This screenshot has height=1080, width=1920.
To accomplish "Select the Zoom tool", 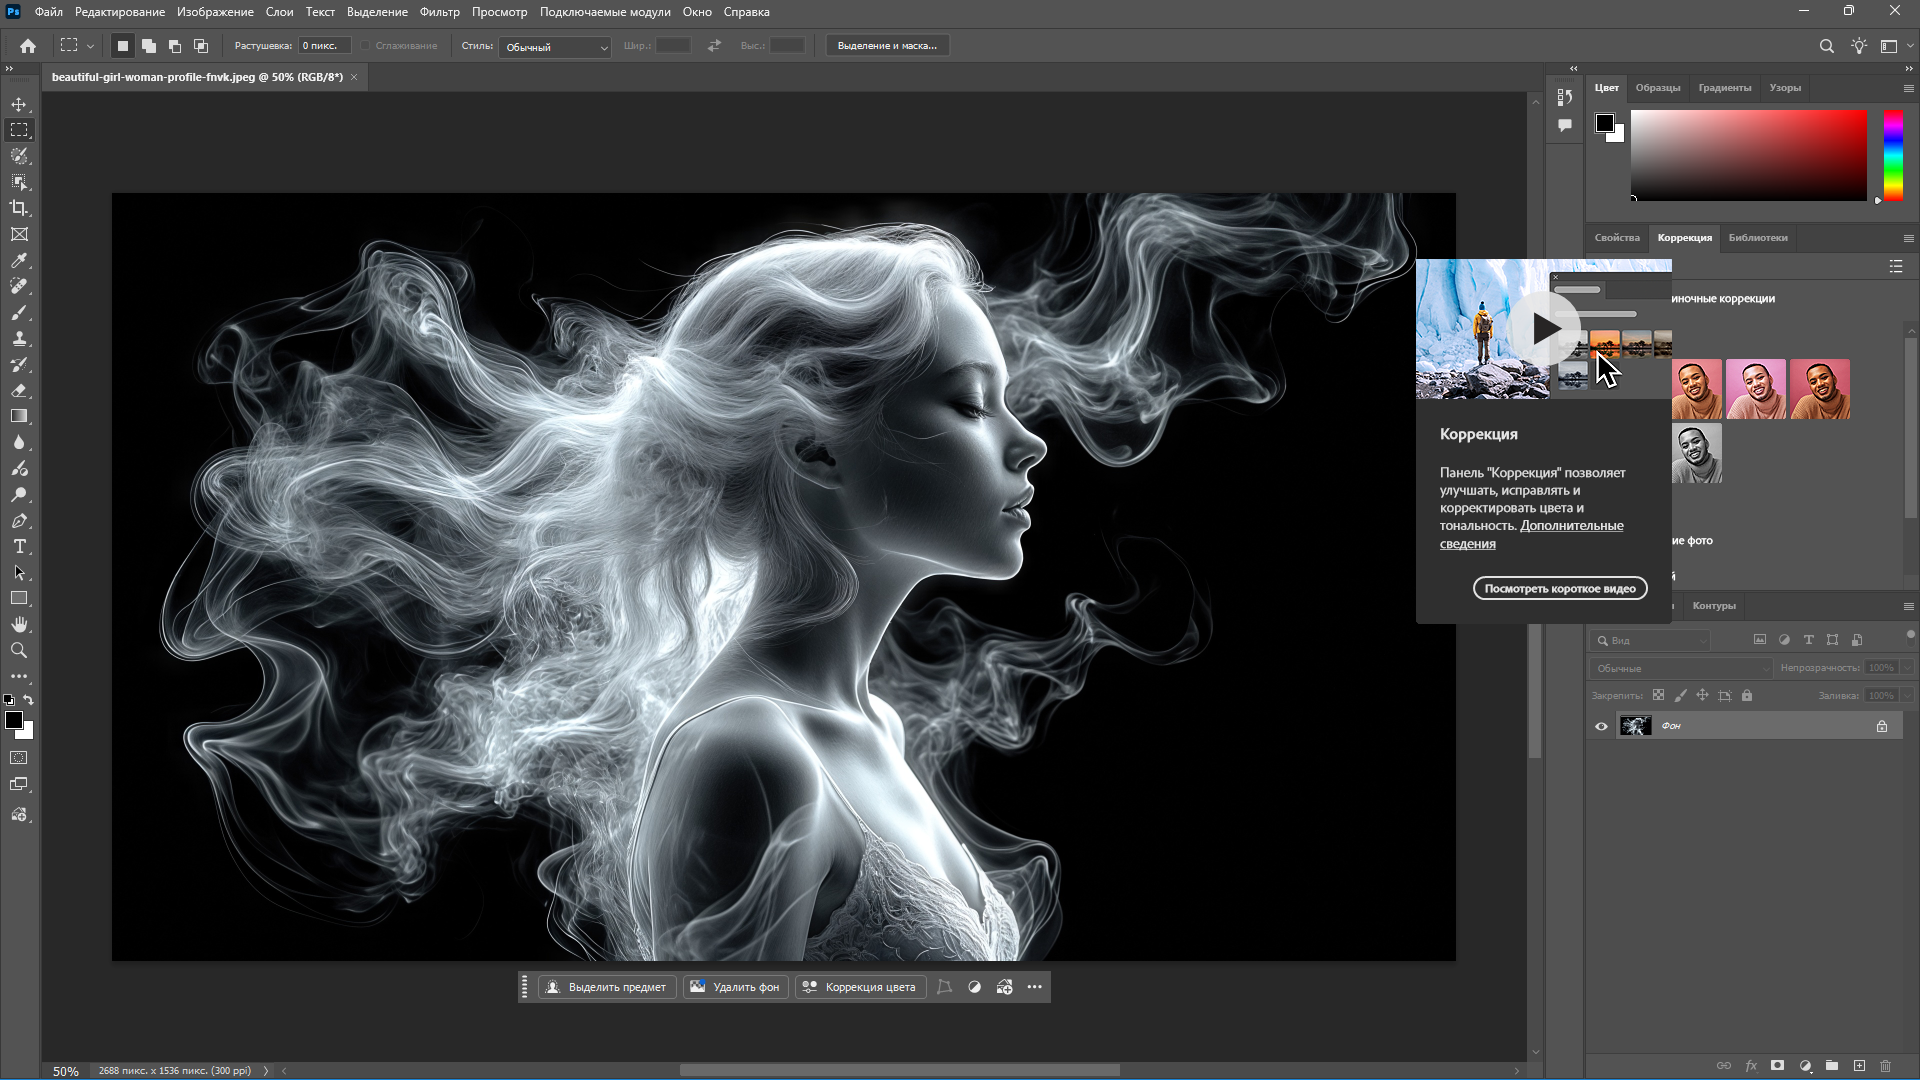I will (19, 650).
